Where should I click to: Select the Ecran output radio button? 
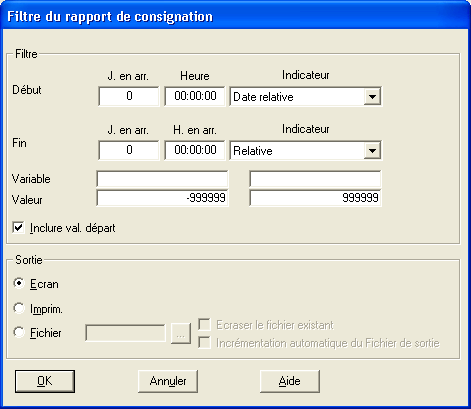(x=19, y=284)
